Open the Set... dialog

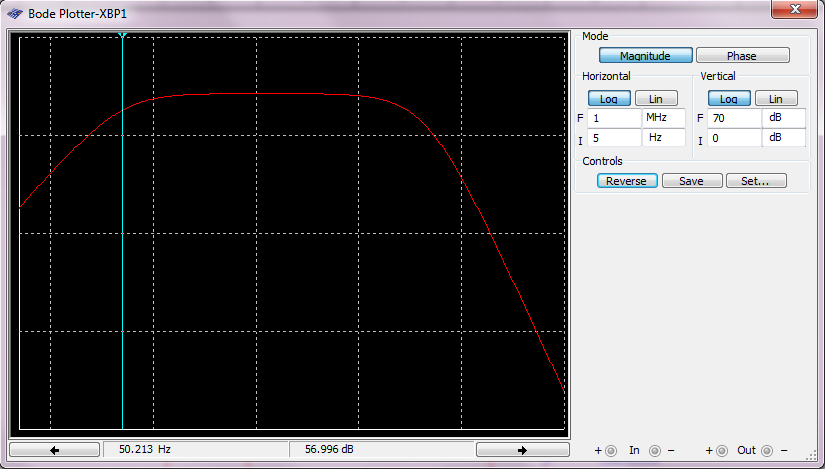(756, 181)
